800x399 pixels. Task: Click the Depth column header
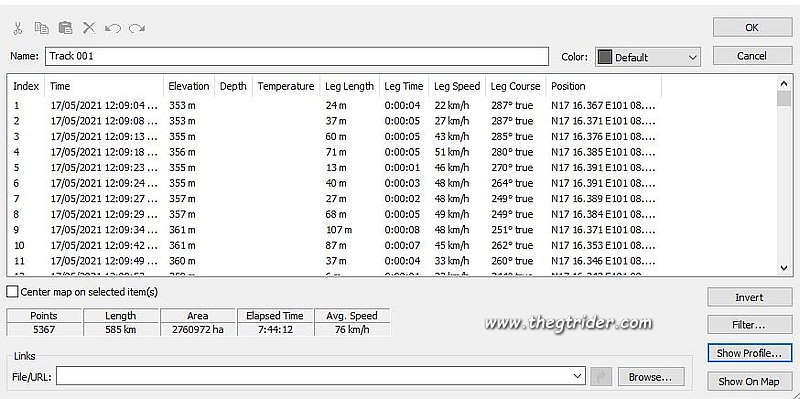(233, 86)
